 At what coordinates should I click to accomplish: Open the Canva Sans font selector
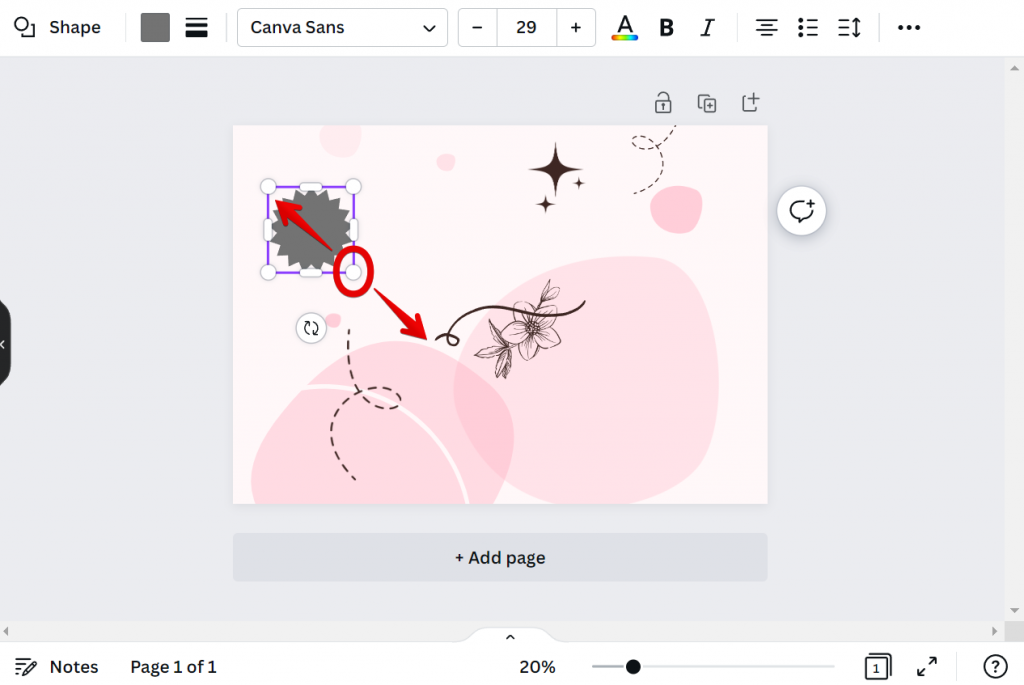point(342,27)
